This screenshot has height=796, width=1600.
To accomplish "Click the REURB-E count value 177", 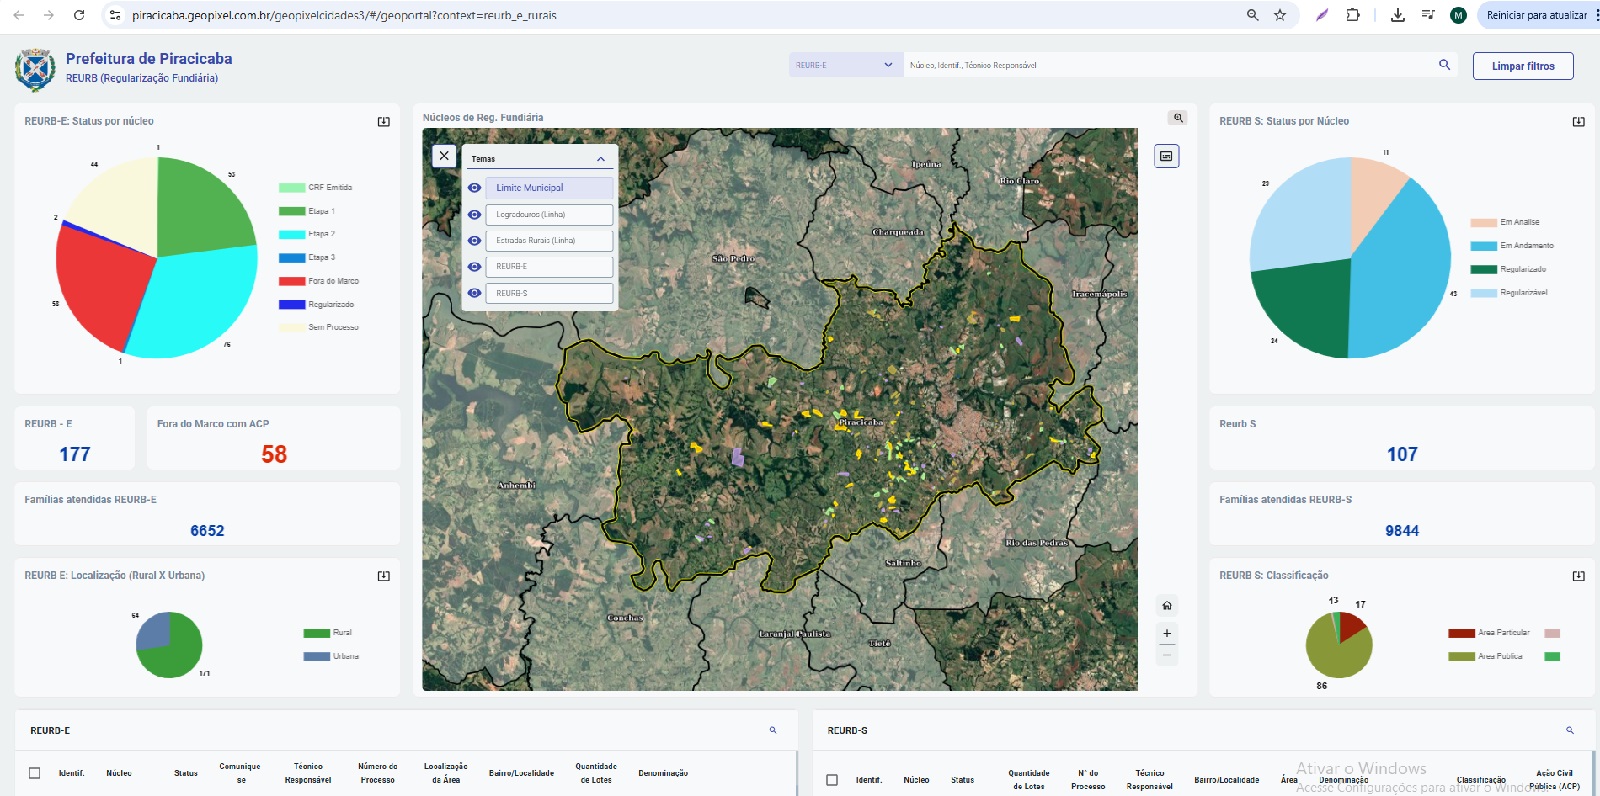I will tap(75, 454).
